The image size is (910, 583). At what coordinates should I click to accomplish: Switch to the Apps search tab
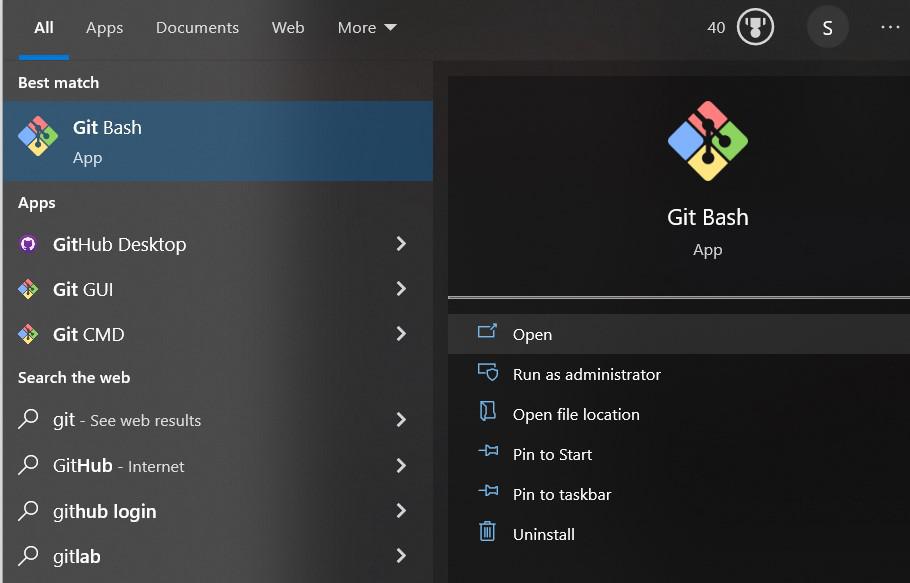click(104, 28)
